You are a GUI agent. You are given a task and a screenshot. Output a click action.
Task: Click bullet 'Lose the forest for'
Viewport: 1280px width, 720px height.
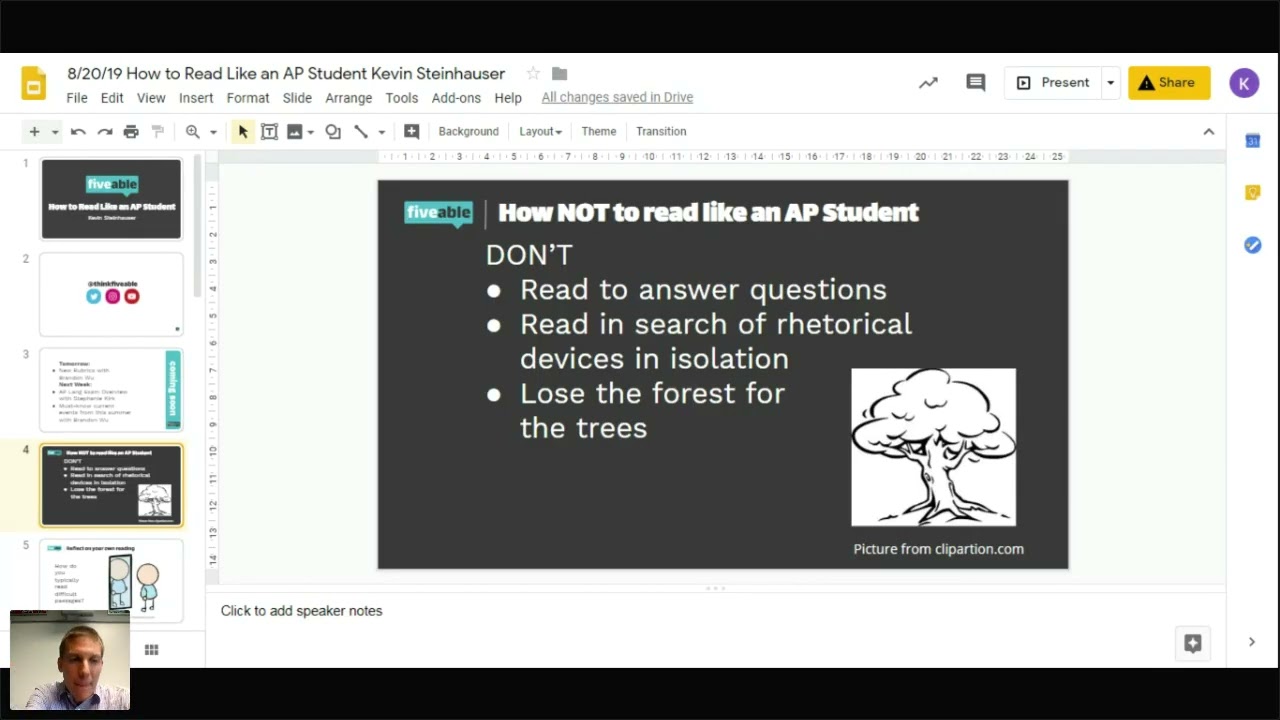tap(652, 393)
